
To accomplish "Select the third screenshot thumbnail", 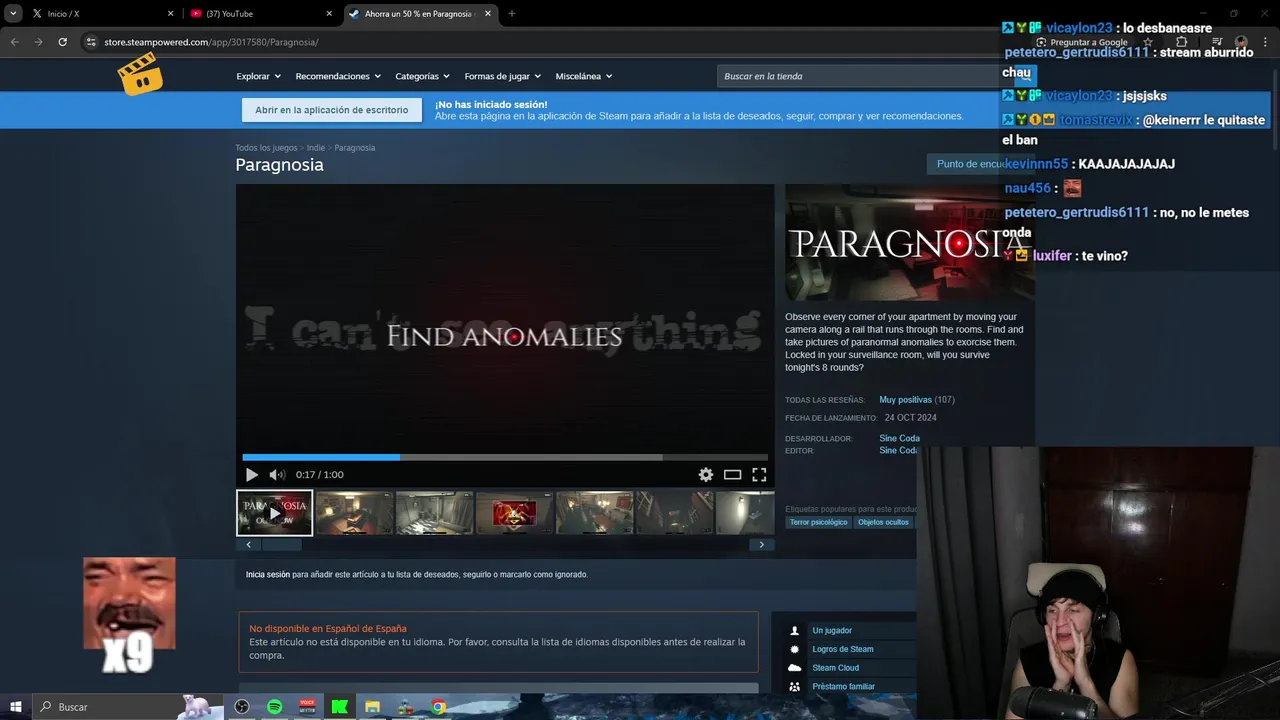I will (x=435, y=513).
